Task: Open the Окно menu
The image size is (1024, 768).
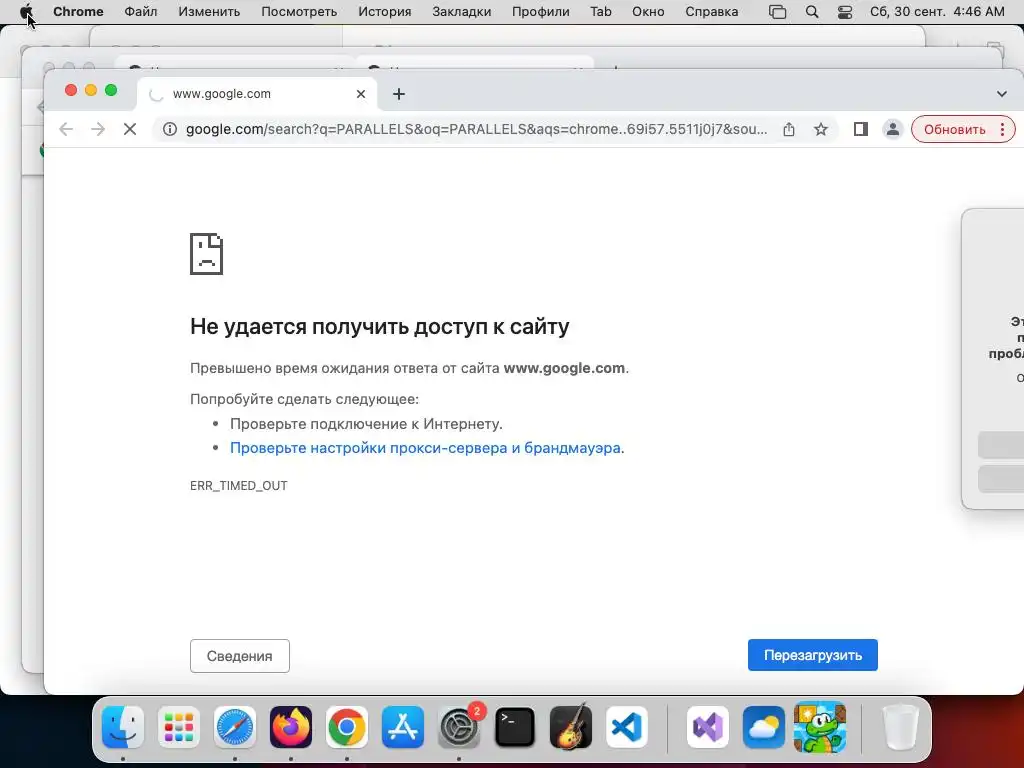Action: point(648,12)
